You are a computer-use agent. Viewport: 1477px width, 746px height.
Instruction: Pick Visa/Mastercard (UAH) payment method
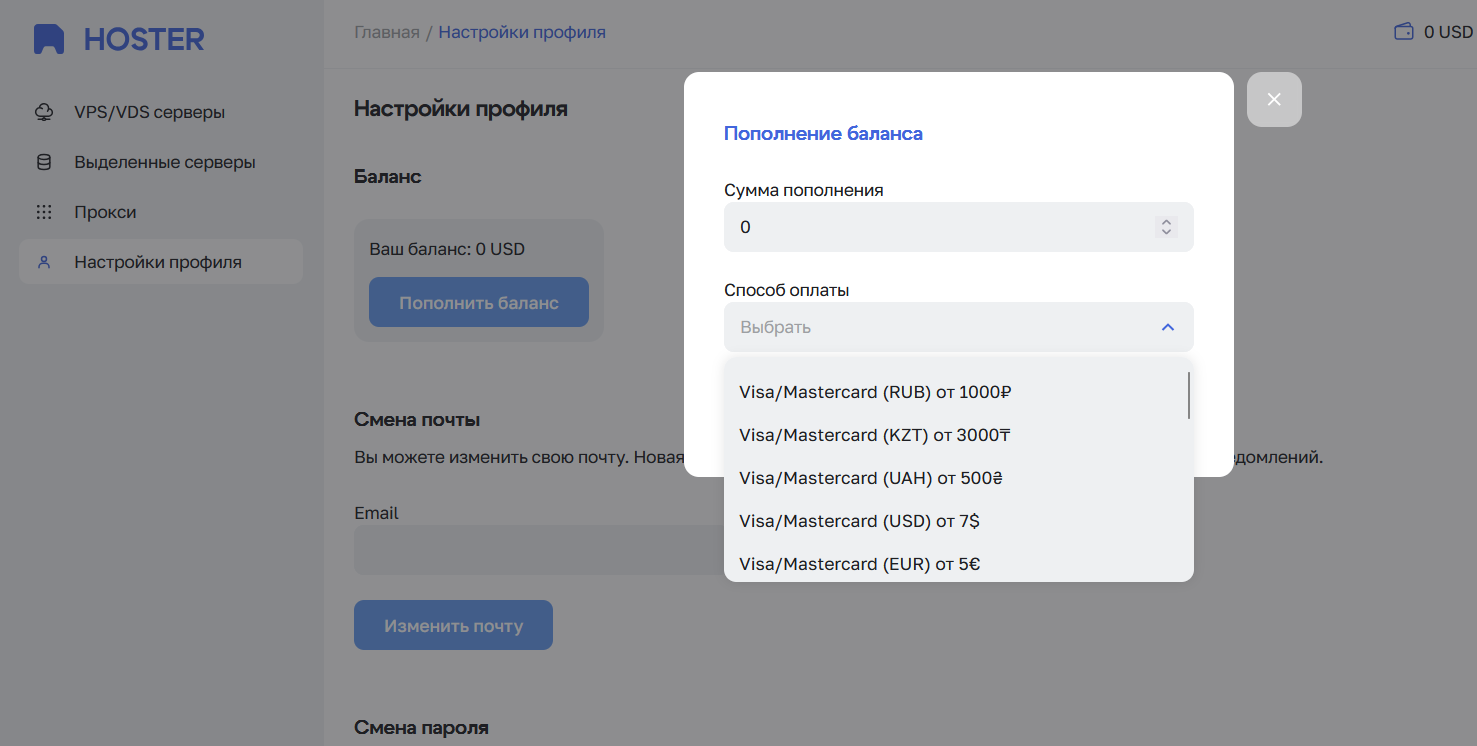tap(870, 478)
